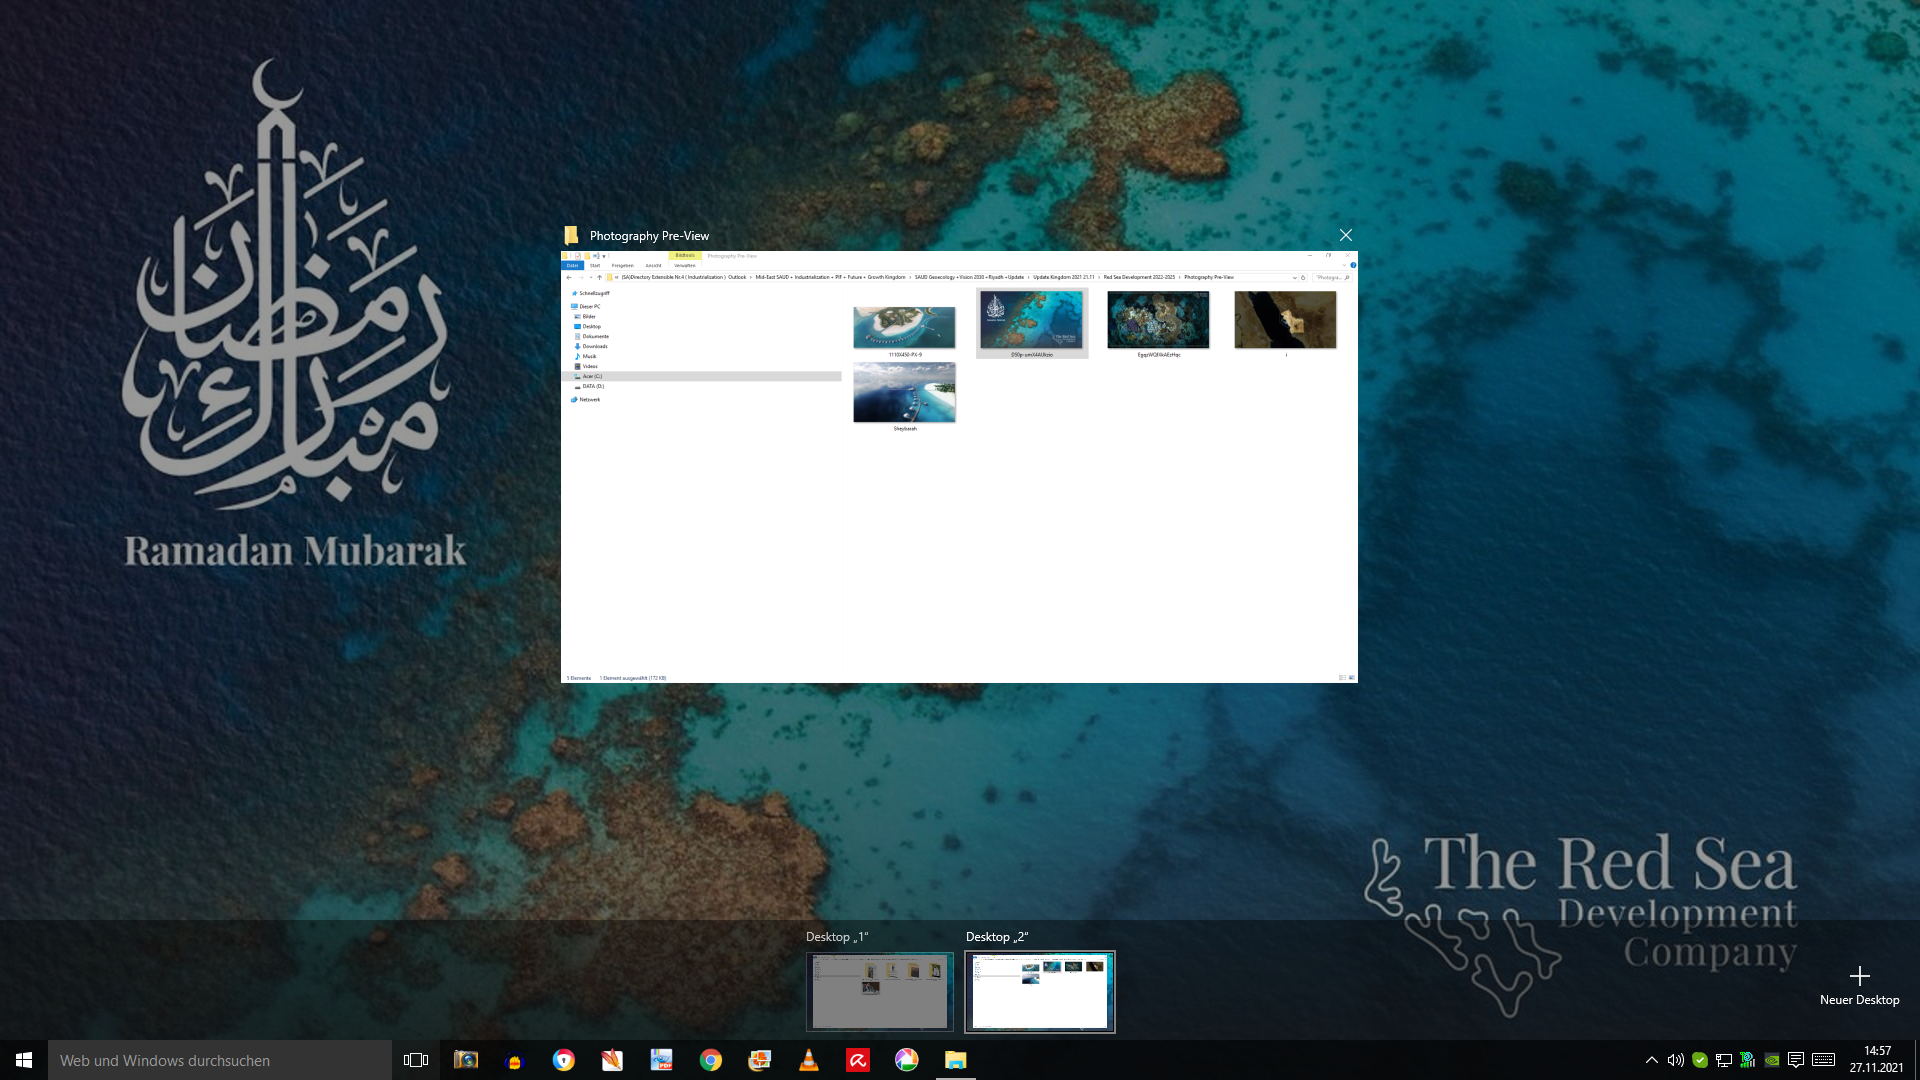Launch Picasa from the taskbar
This screenshot has height=1080, width=1920.
(x=907, y=1060)
